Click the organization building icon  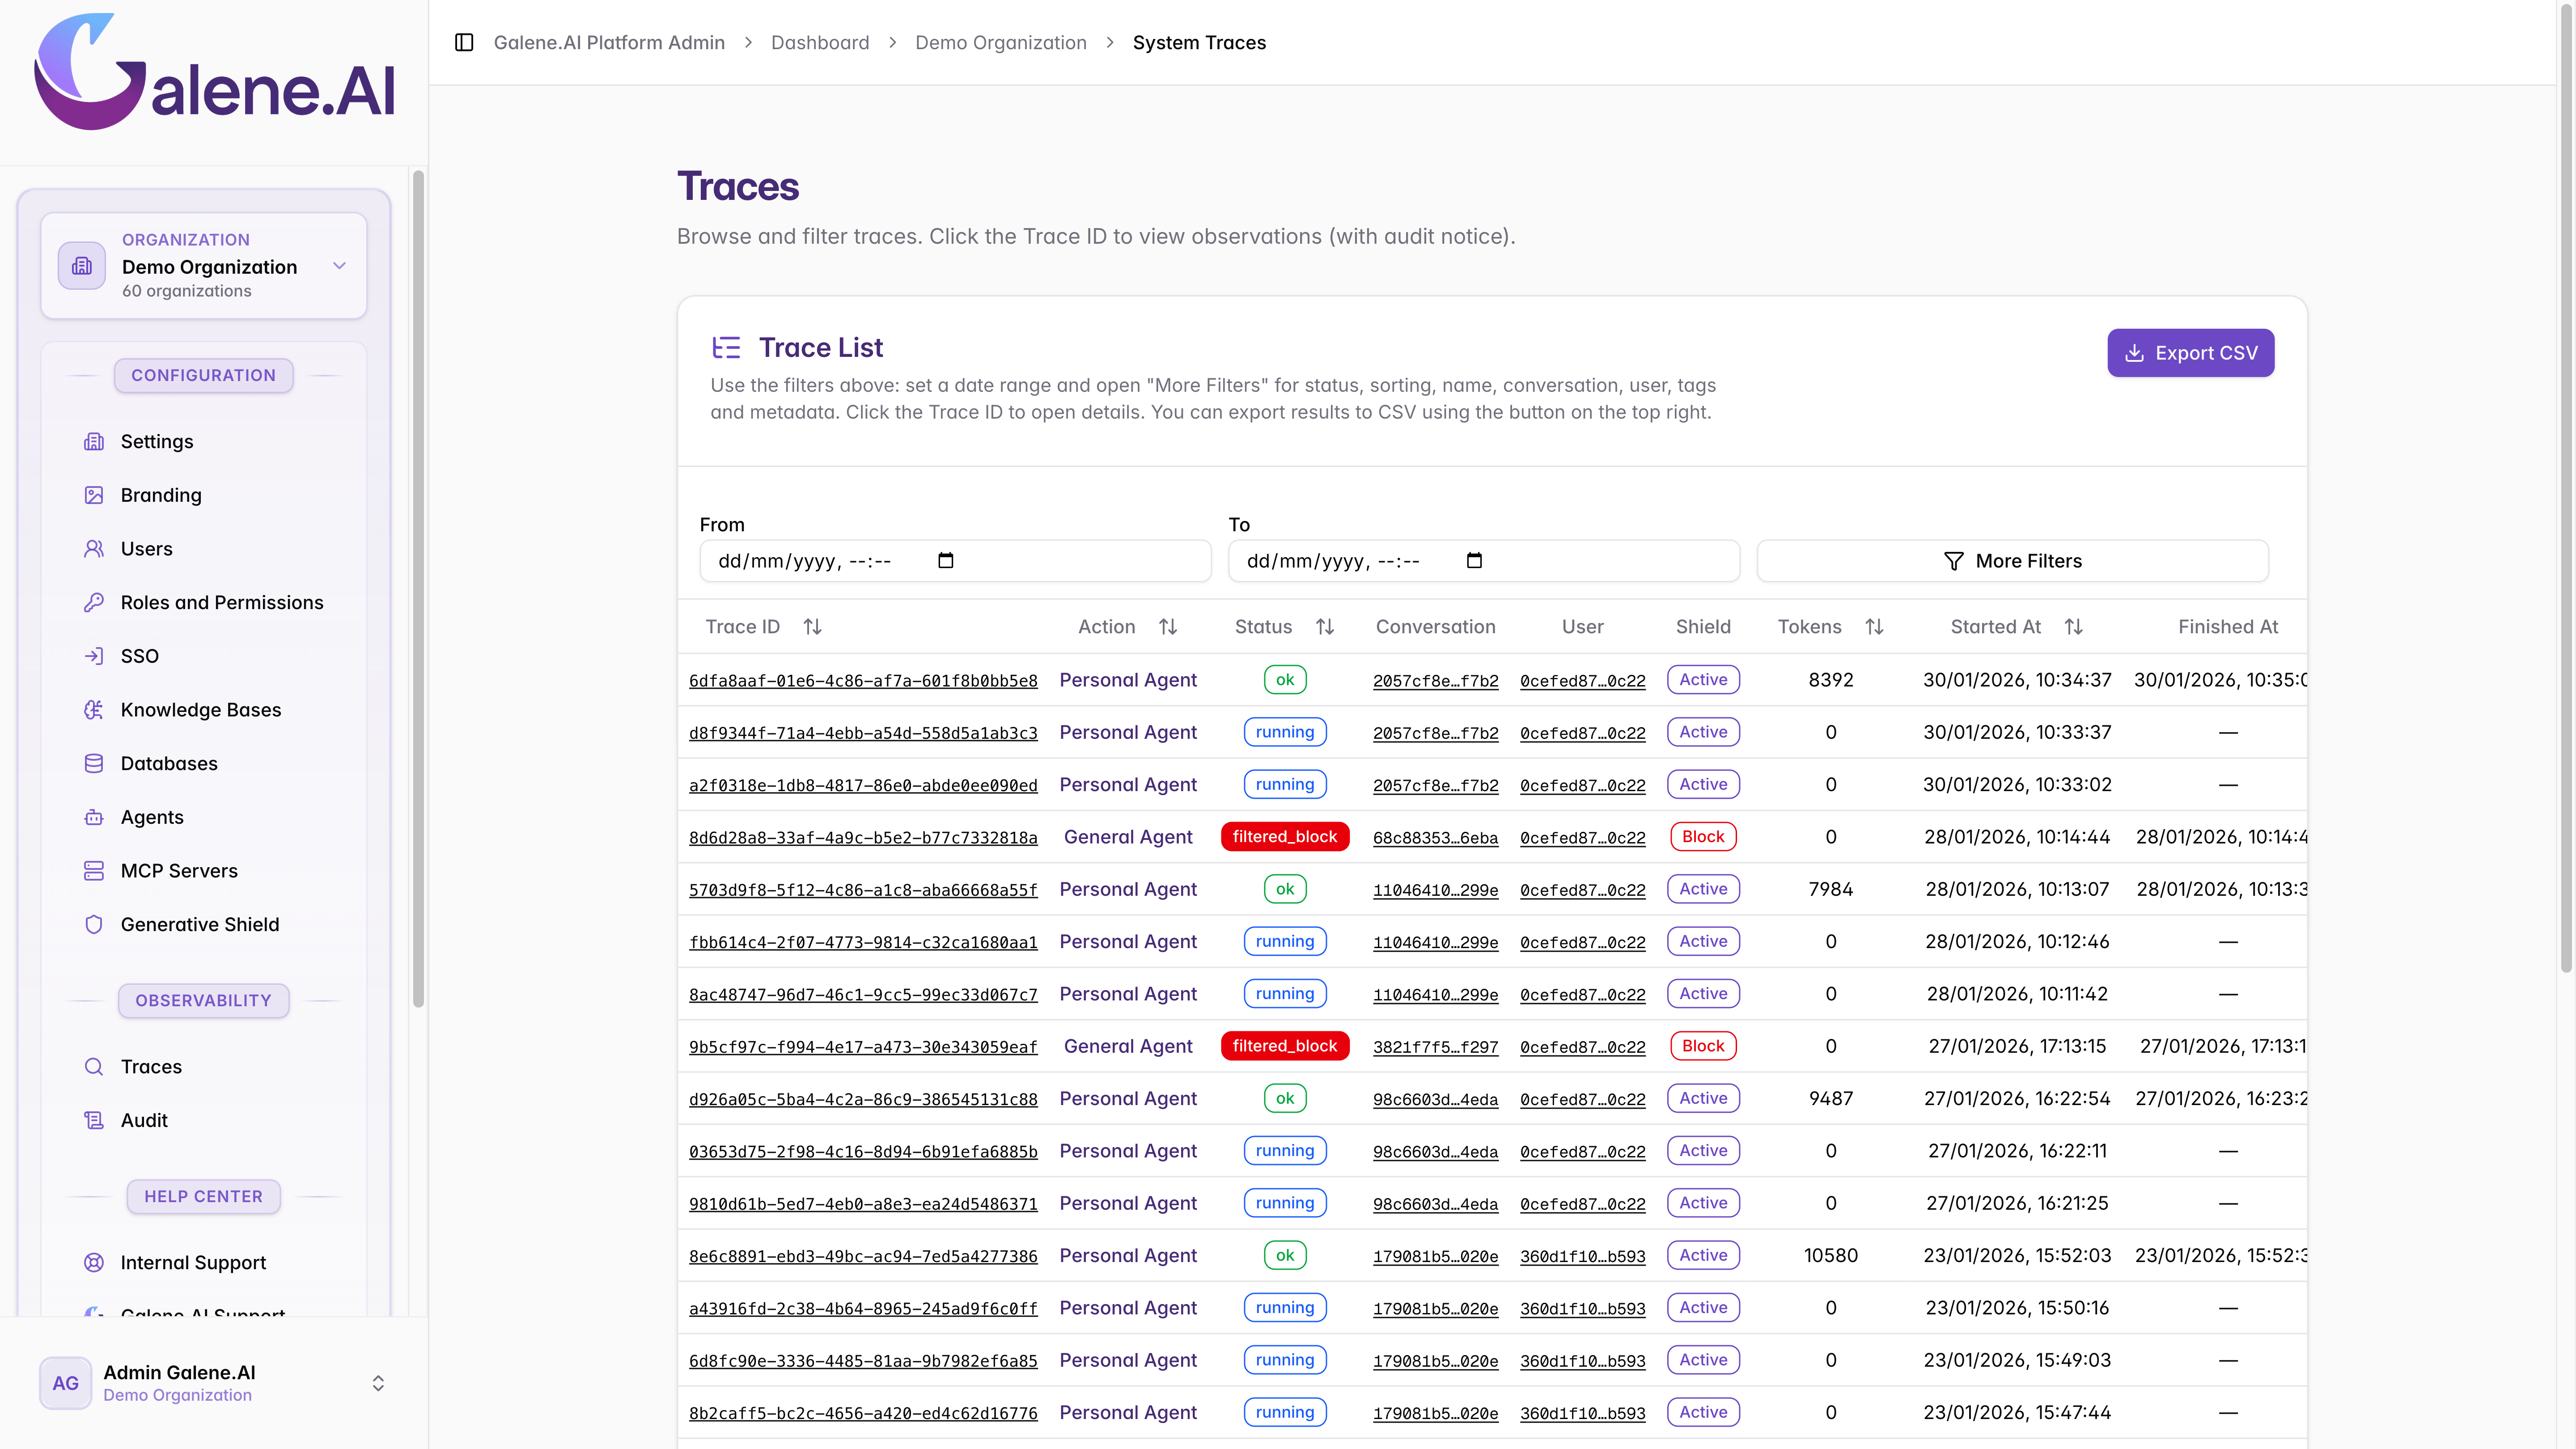[x=82, y=266]
